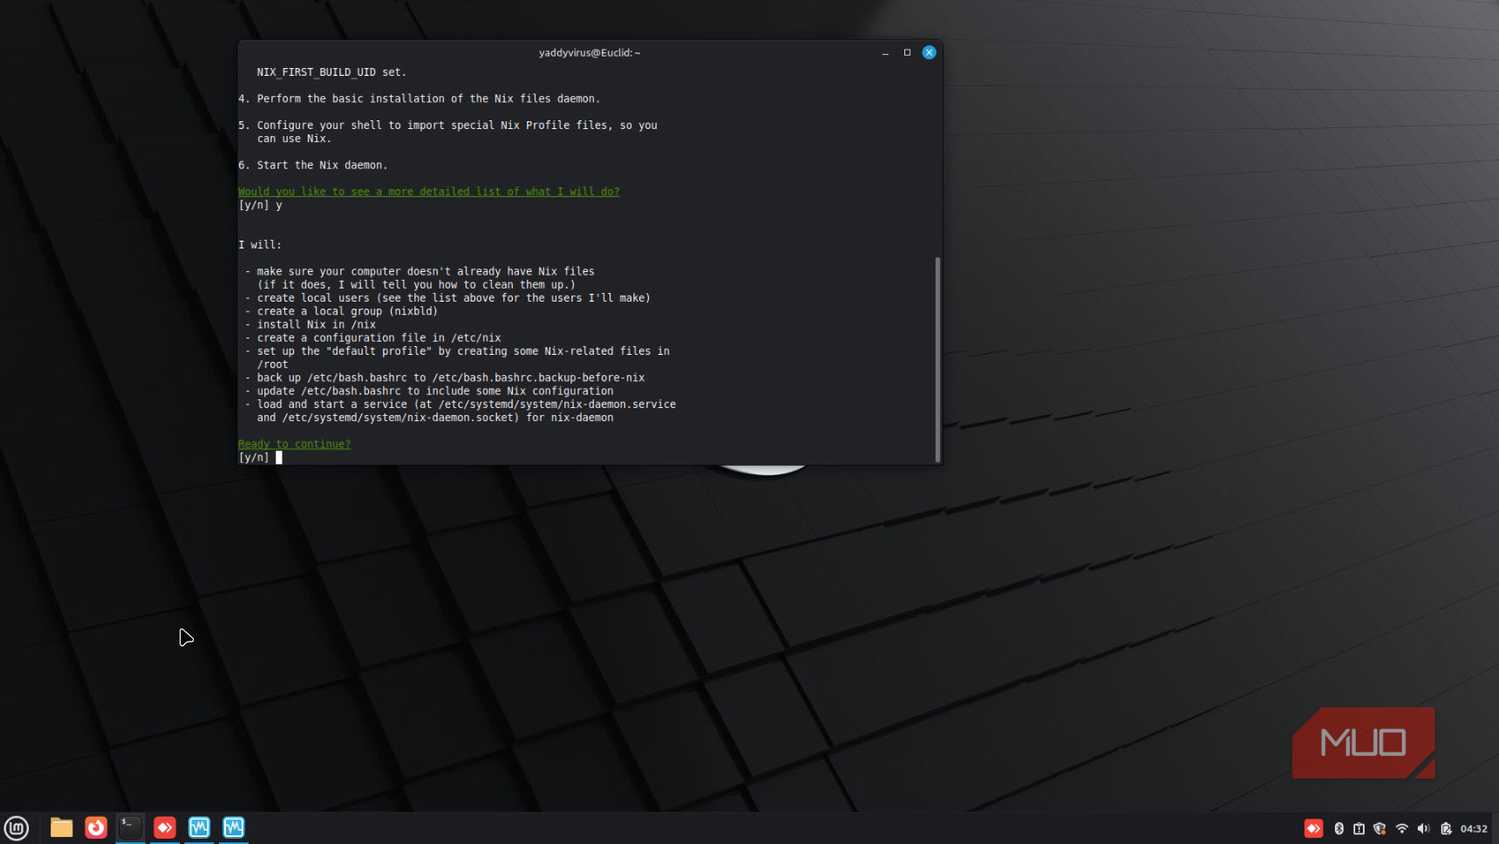This screenshot has height=844, width=1499.
Task: Open the rightmost system monitor taskbar icon
Action: tap(234, 828)
